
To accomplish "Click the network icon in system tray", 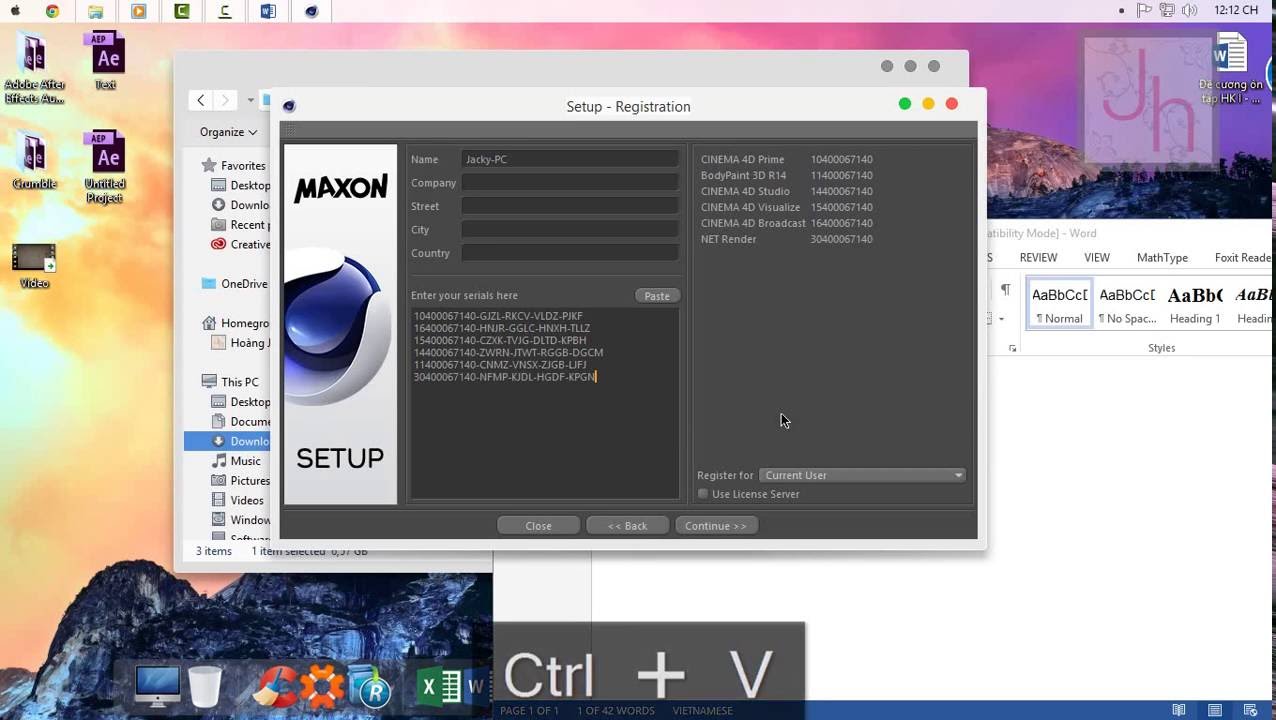I will pos(1167,10).
